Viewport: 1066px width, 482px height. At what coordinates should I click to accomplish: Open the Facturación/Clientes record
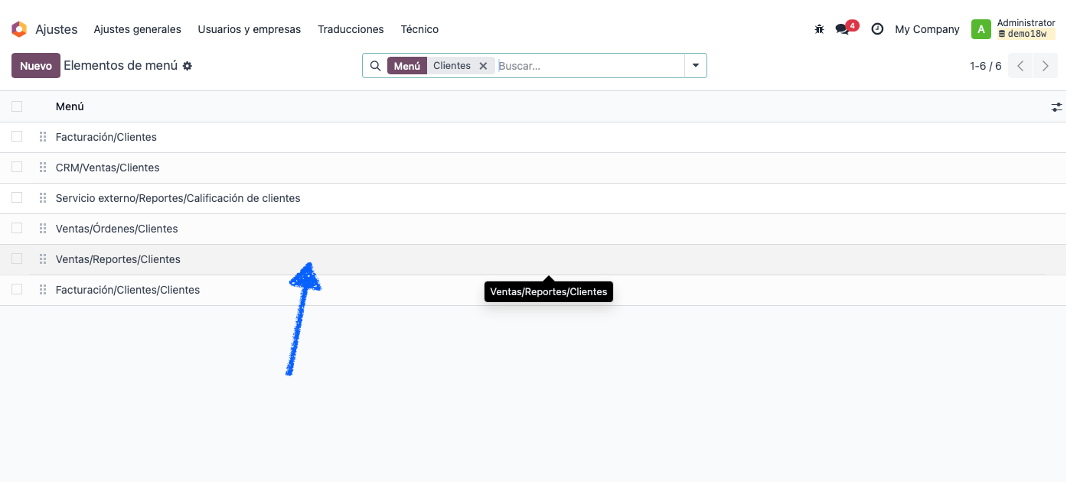click(x=106, y=137)
